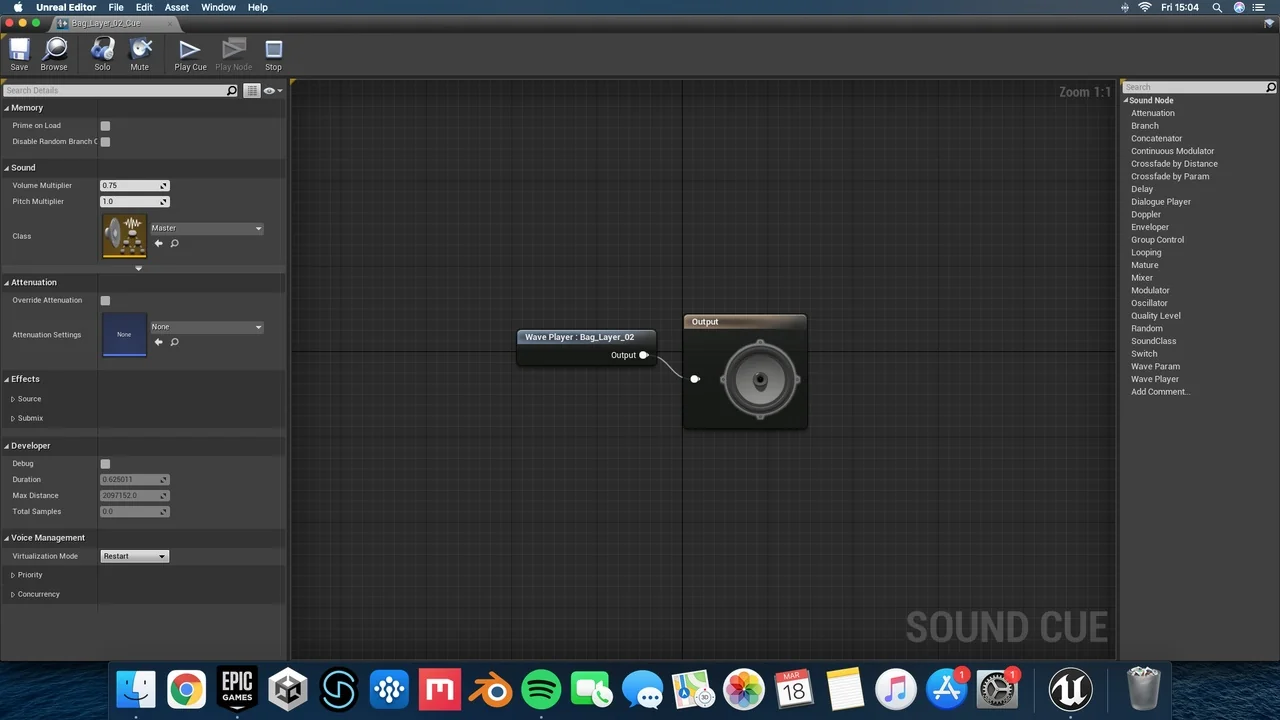Open the sound class browse magnifier icon
Viewport: 1280px width, 720px height.
(174, 243)
